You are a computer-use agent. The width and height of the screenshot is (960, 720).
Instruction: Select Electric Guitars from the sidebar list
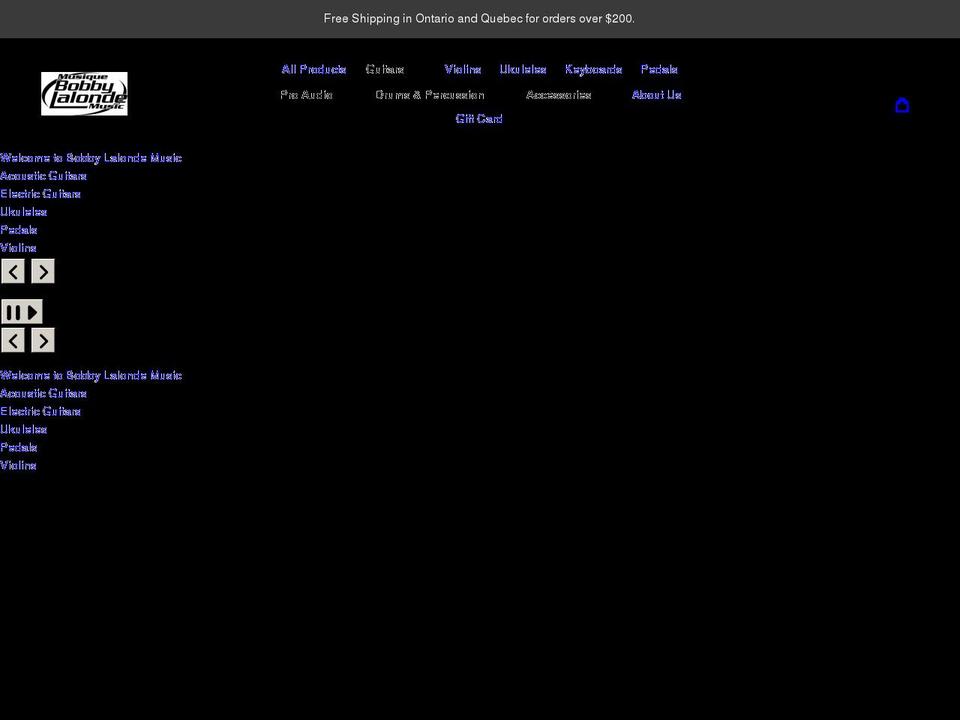pos(40,193)
